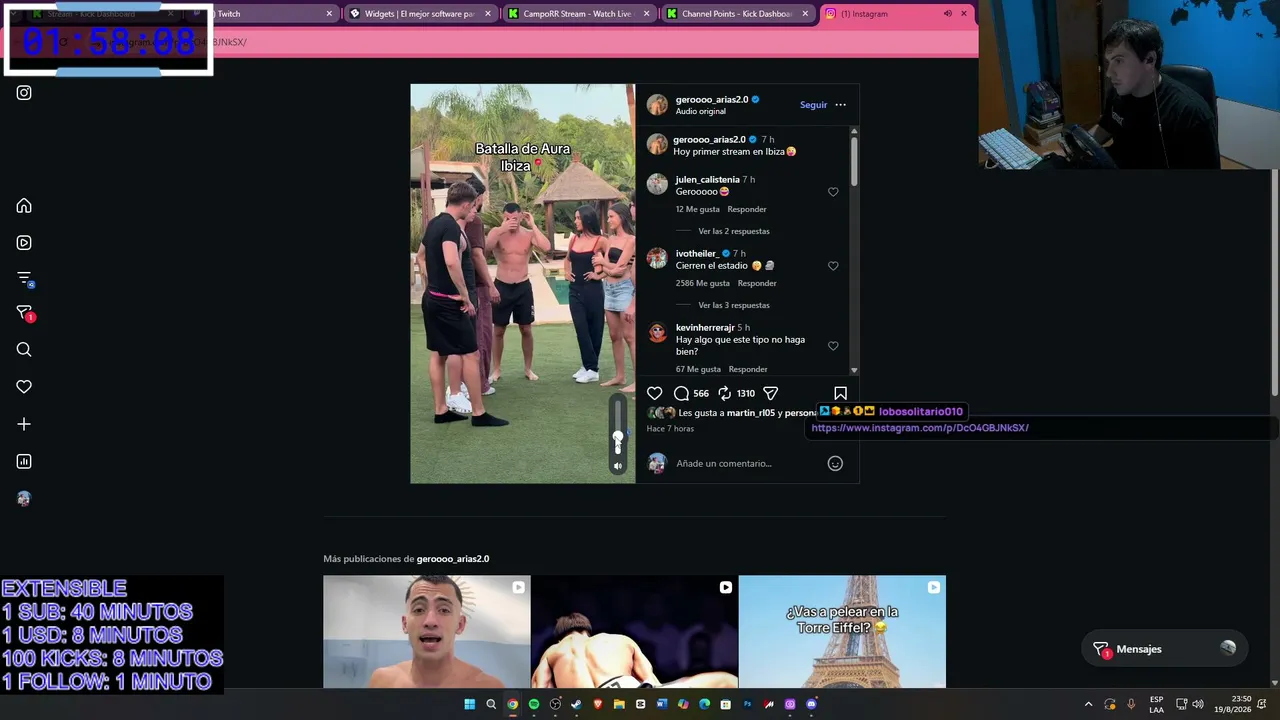This screenshot has height=720, width=1280.
Task: View '2586 Me gusta' likes on comment
Action: [x=701, y=283]
